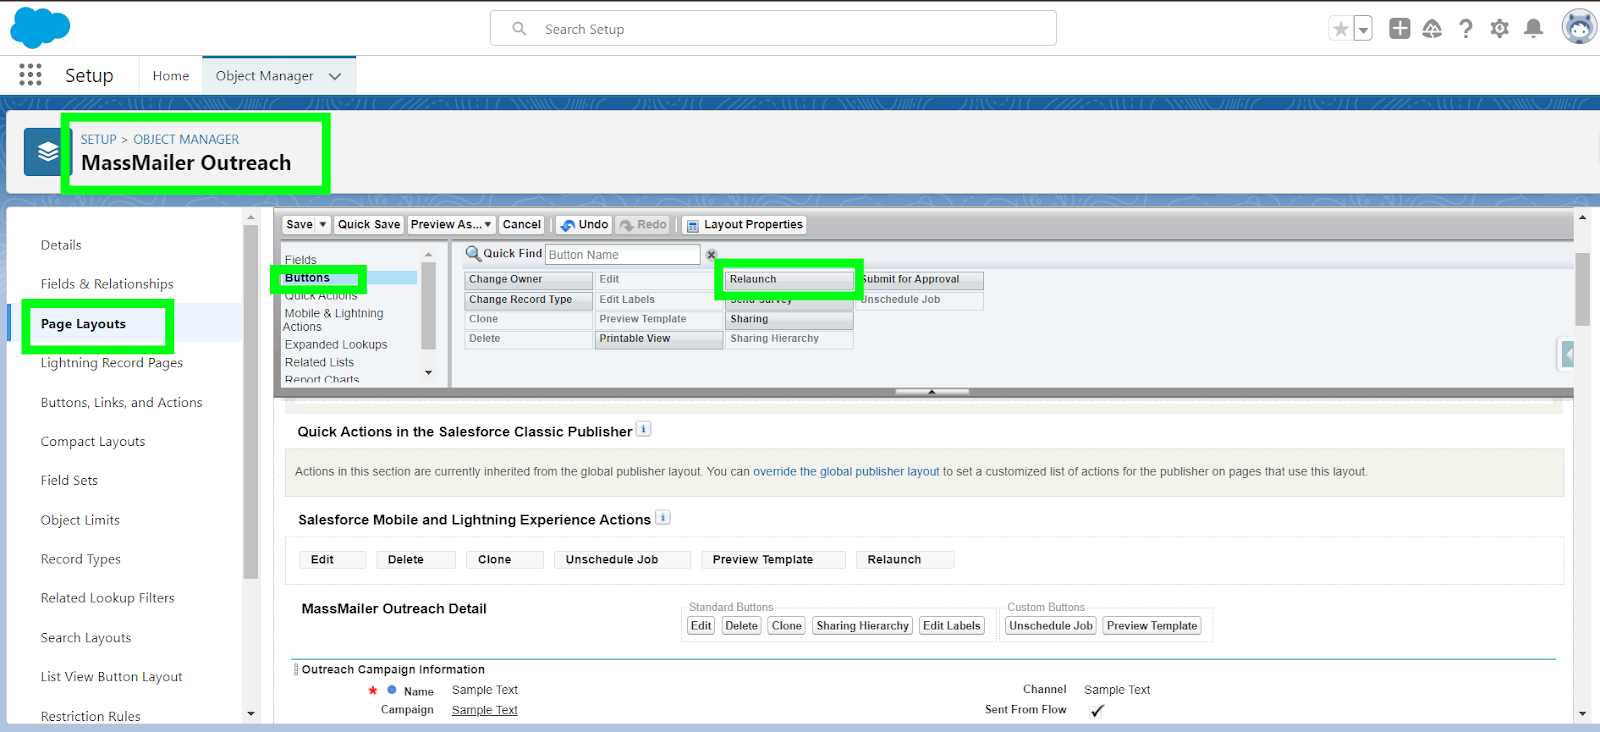Select Related Lists category
The height and width of the screenshot is (732, 1600).
tap(319, 363)
